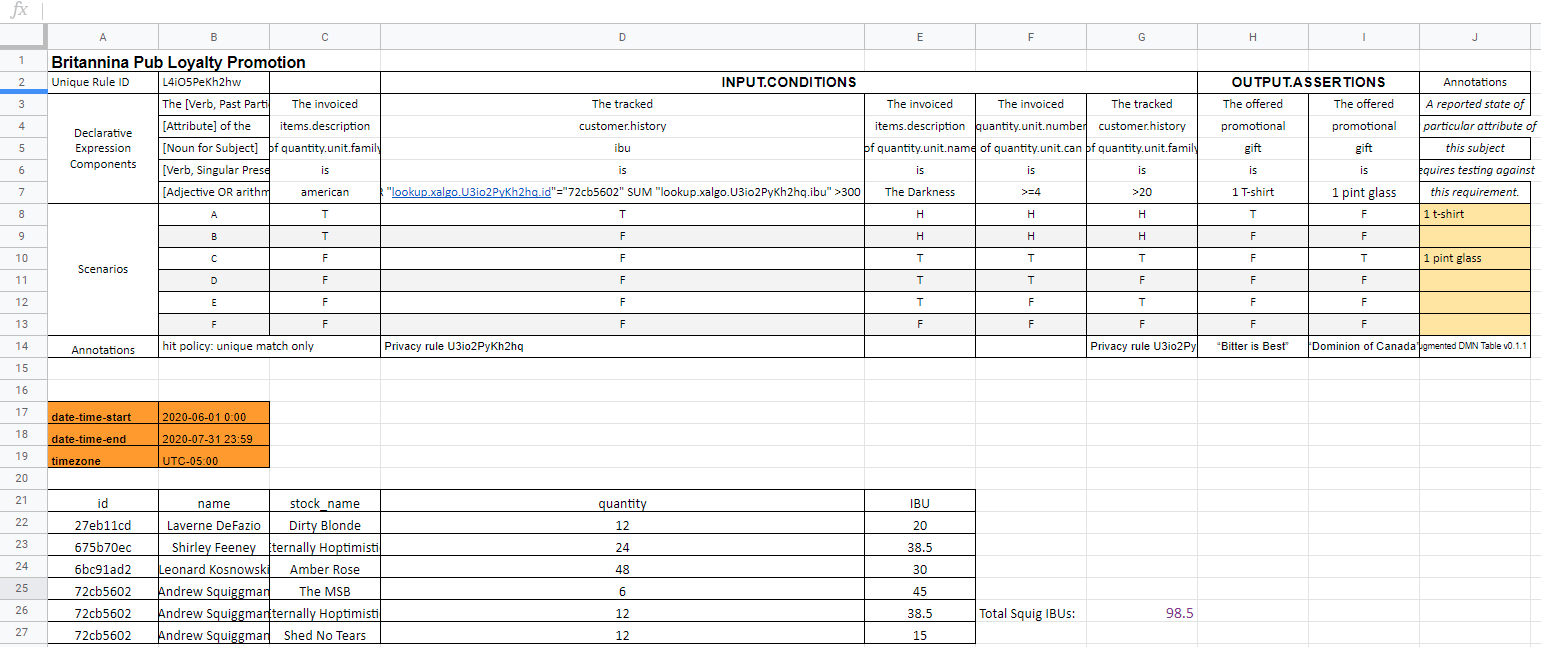Click the 'Bitter is Best' annotation cell
The width and height of the screenshot is (1541, 647).
(x=1253, y=346)
